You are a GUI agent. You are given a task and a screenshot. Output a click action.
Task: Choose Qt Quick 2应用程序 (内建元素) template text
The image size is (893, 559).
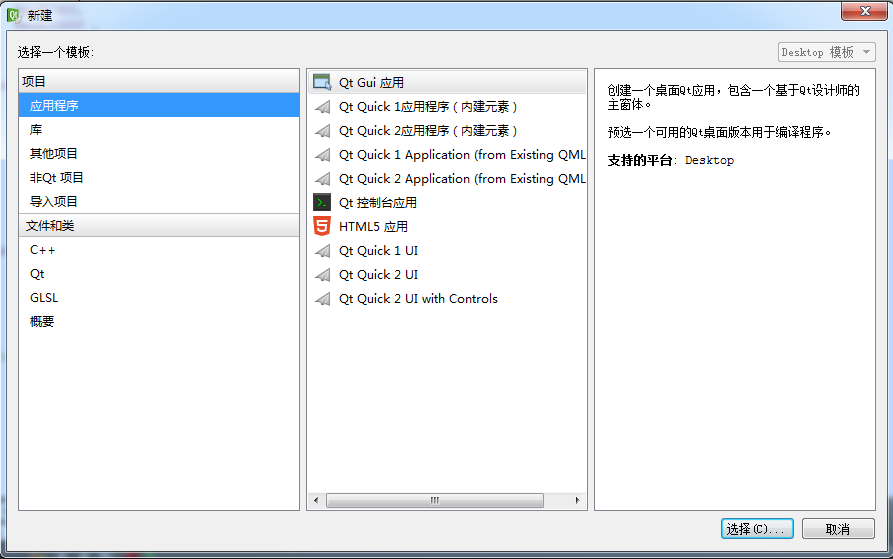[x=428, y=131]
